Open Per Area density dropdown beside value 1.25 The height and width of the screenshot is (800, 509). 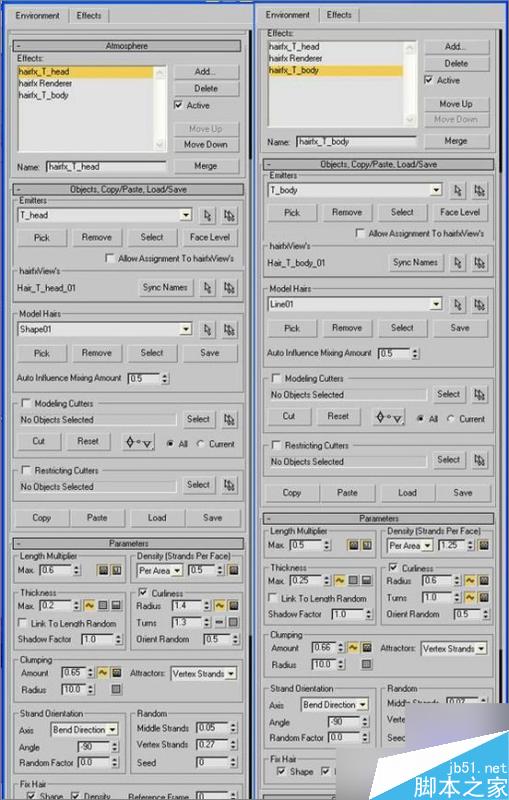[410, 545]
